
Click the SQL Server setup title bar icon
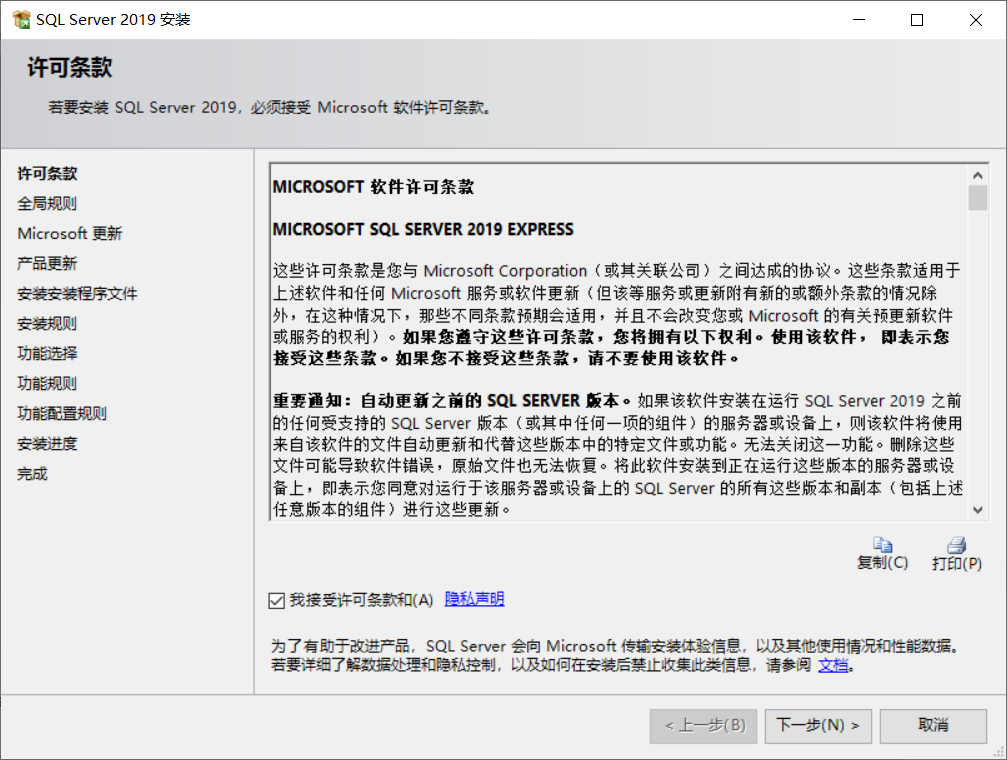click(22, 20)
